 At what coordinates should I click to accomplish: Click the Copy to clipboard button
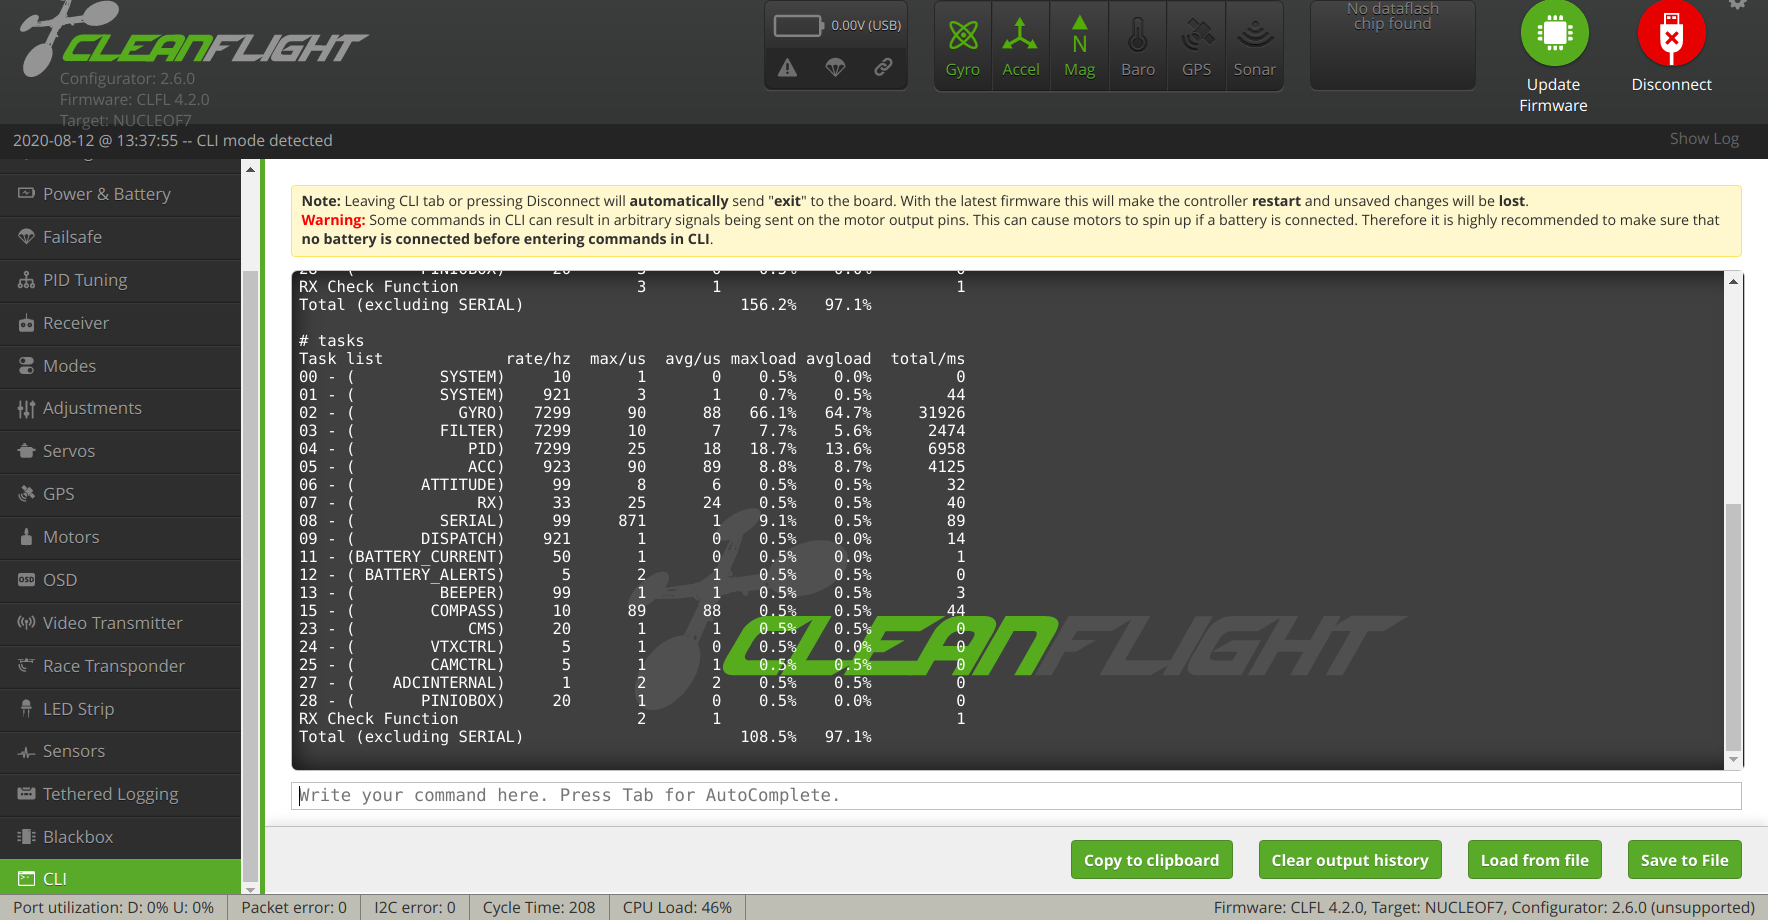pos(1151,859)
